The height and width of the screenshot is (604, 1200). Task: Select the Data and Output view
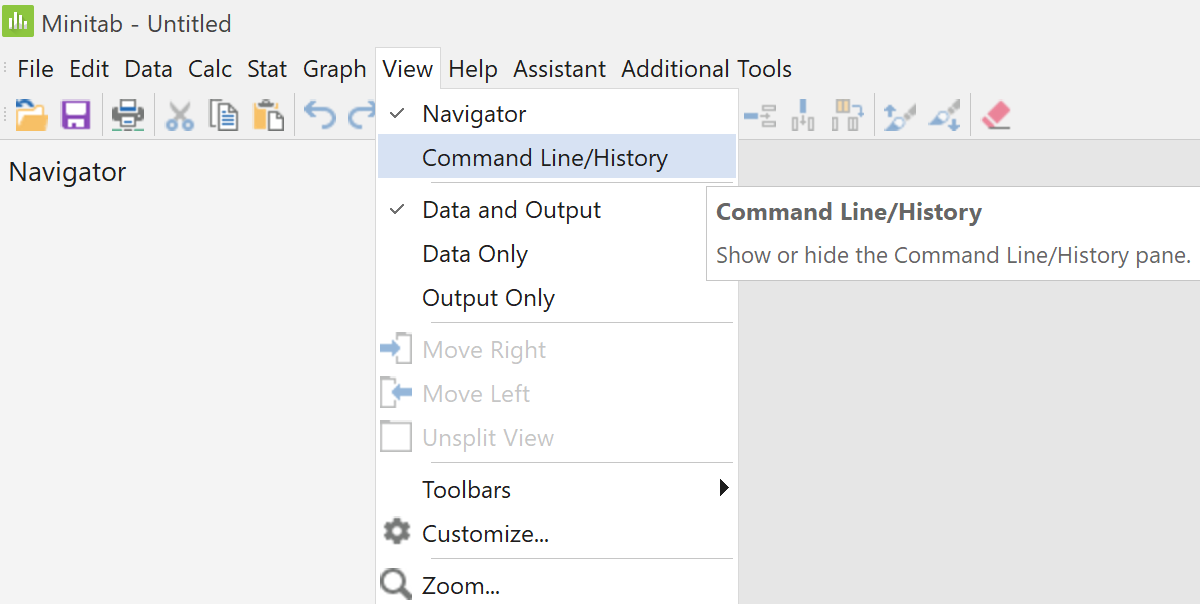point(557,210)
